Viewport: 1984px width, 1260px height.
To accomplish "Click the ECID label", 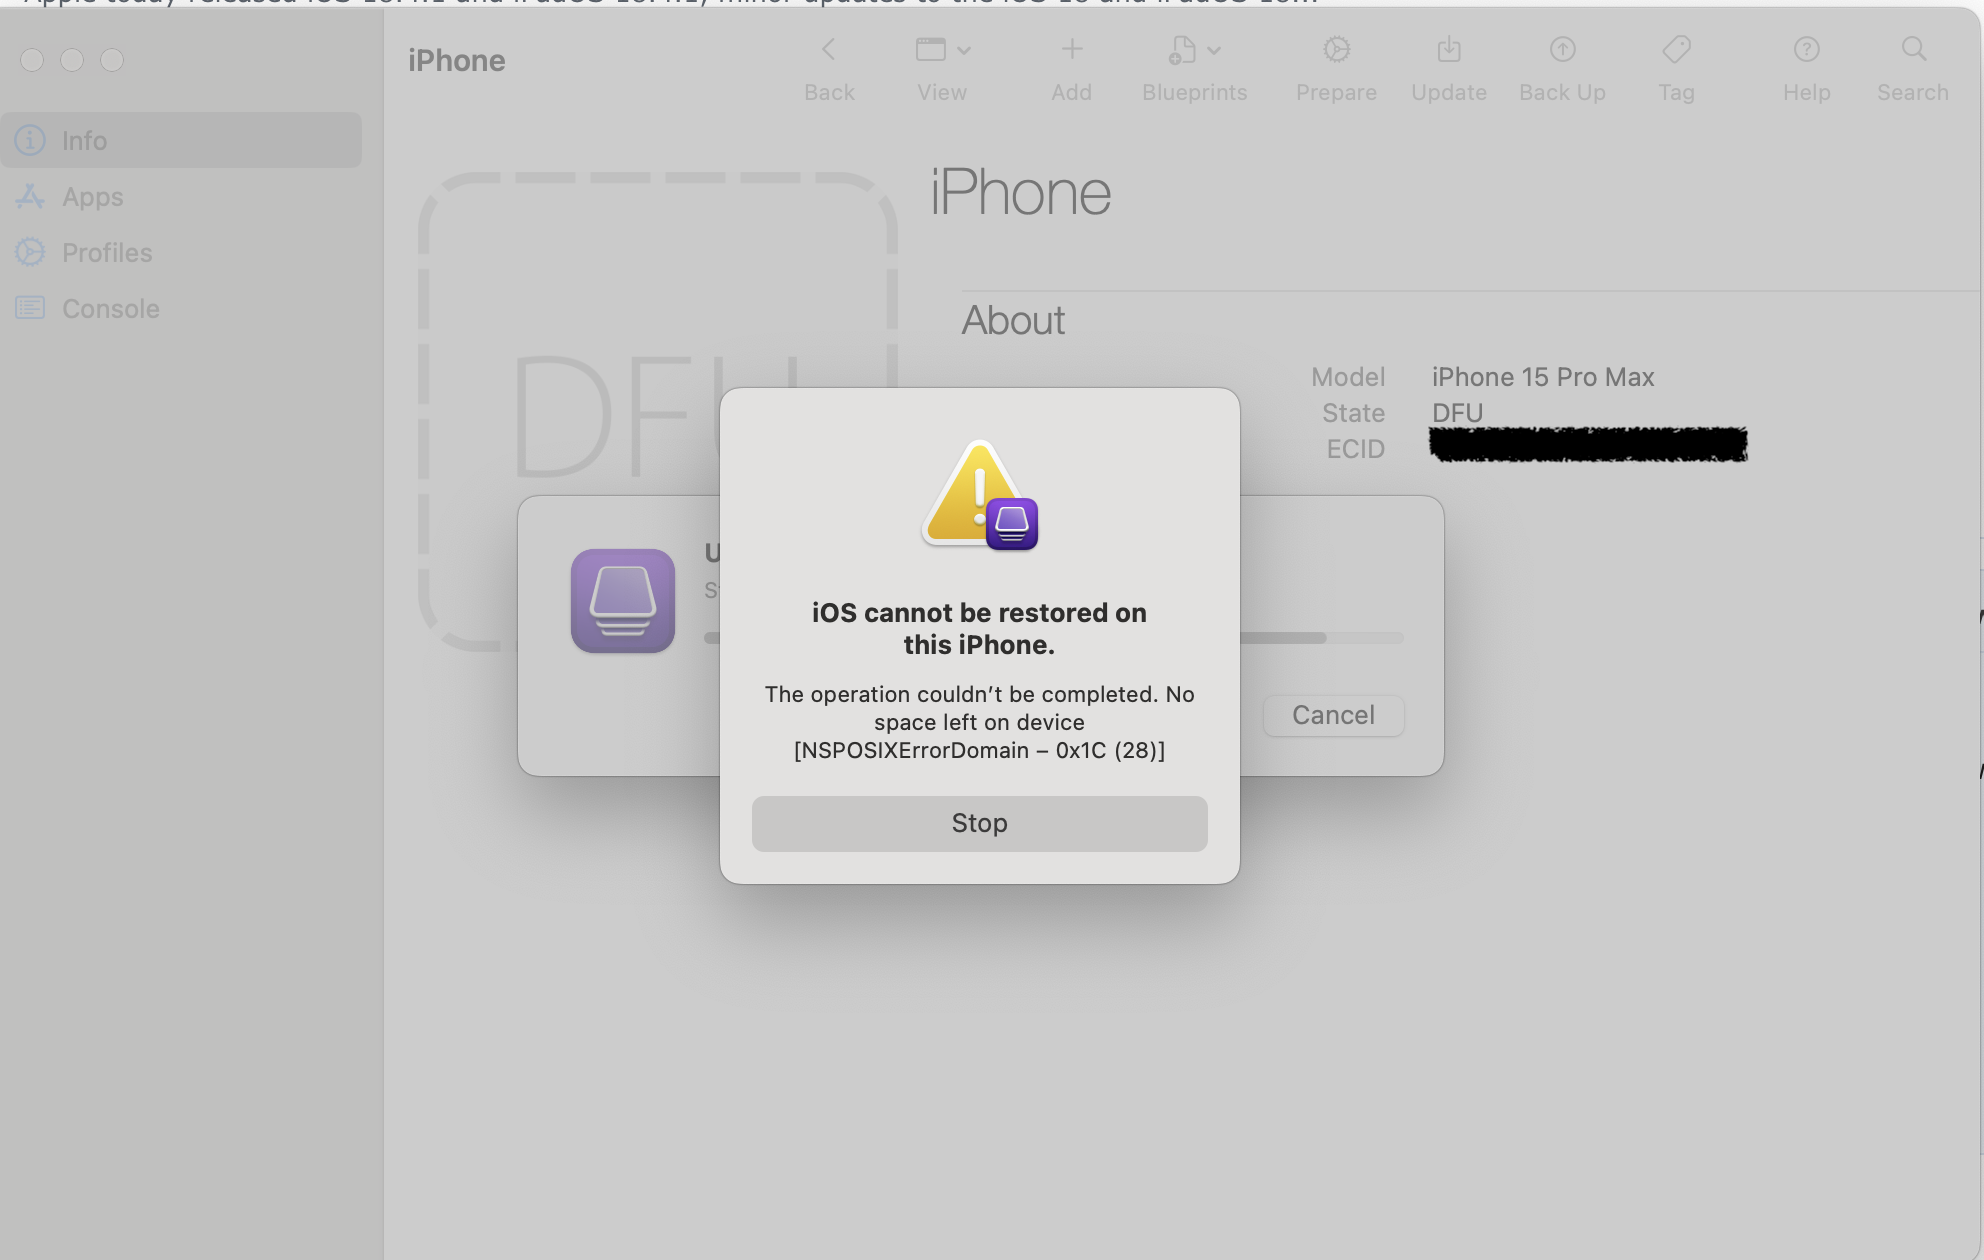I will point(1355,449).
